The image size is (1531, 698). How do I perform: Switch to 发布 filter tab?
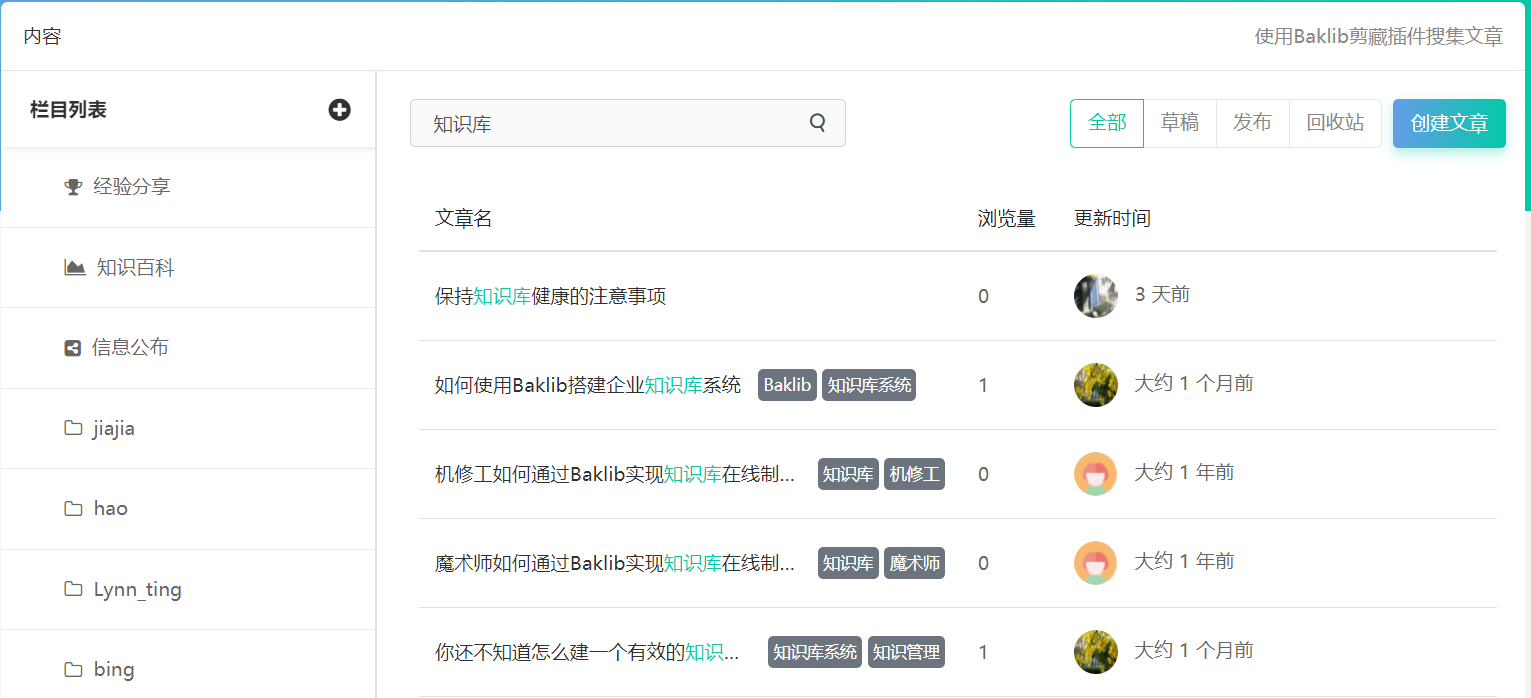point(1253,123)
